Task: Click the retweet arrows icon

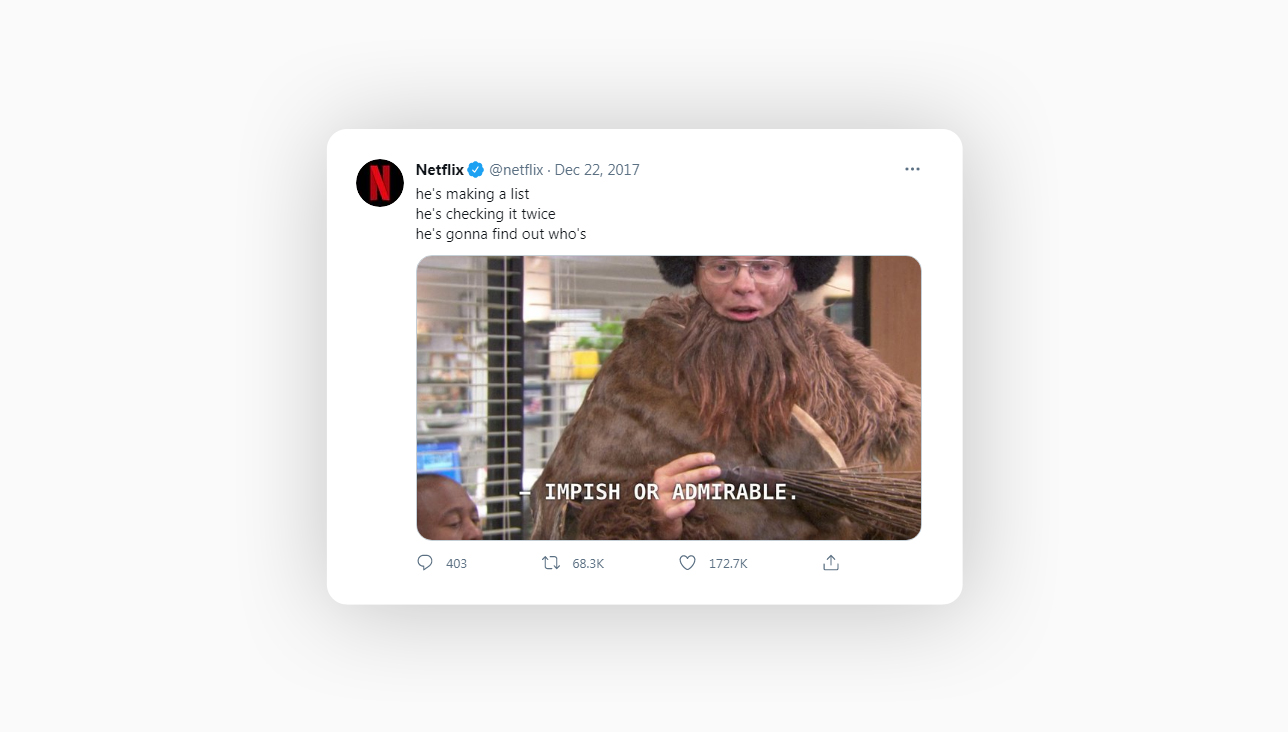Action: [x=551, y=563]
